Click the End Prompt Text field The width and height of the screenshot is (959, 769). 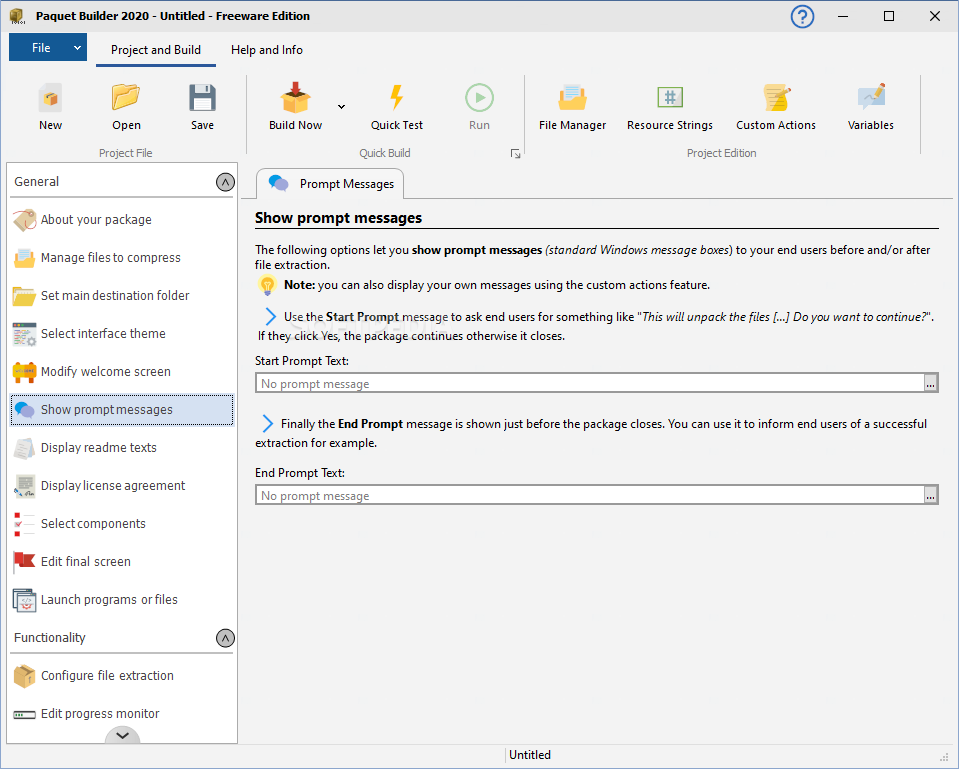pyautogui.click(x=590, y=496)
